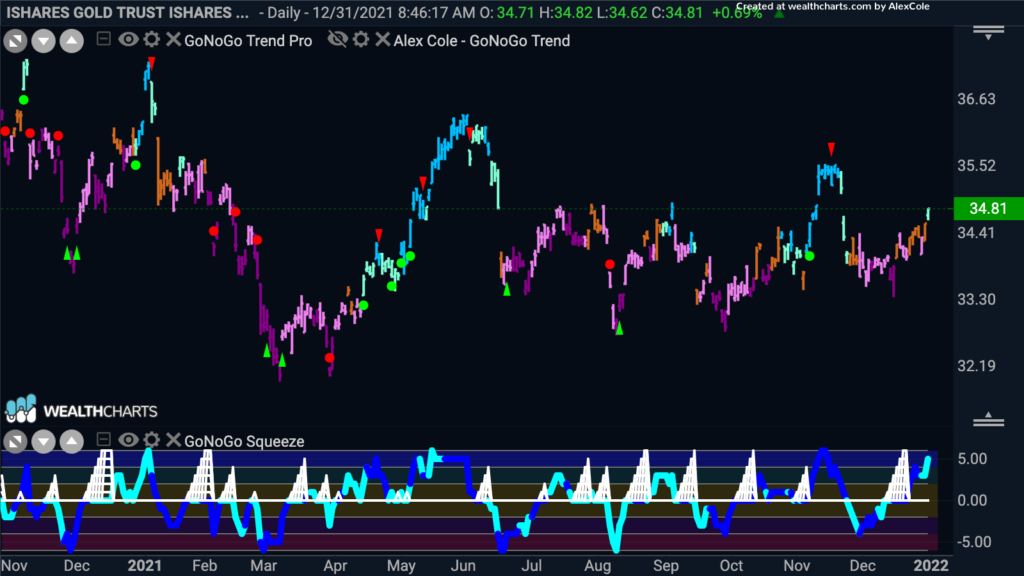Open settings for GoNoGo Trend Pro
Viewport: 1024px width, 576px height.
(x=152, y=40)
